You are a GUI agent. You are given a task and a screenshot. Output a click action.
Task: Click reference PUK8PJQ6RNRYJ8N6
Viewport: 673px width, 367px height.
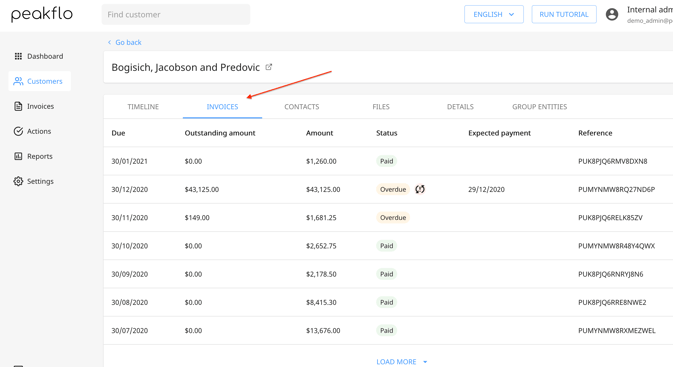(x=611, y=274)
